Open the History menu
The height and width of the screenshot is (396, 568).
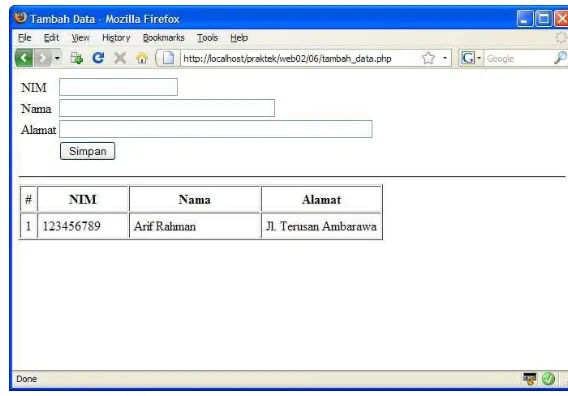point(116,38)
